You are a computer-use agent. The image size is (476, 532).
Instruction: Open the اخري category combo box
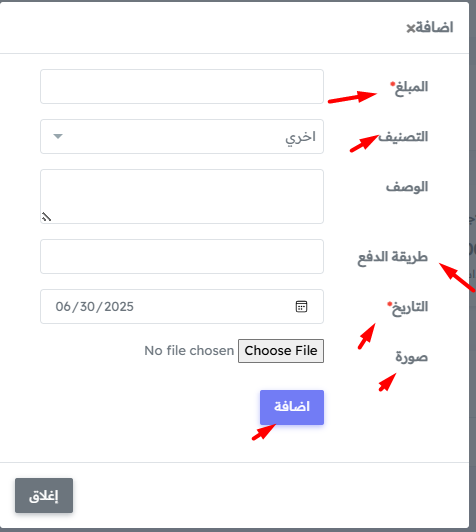[x=182, y=136]
